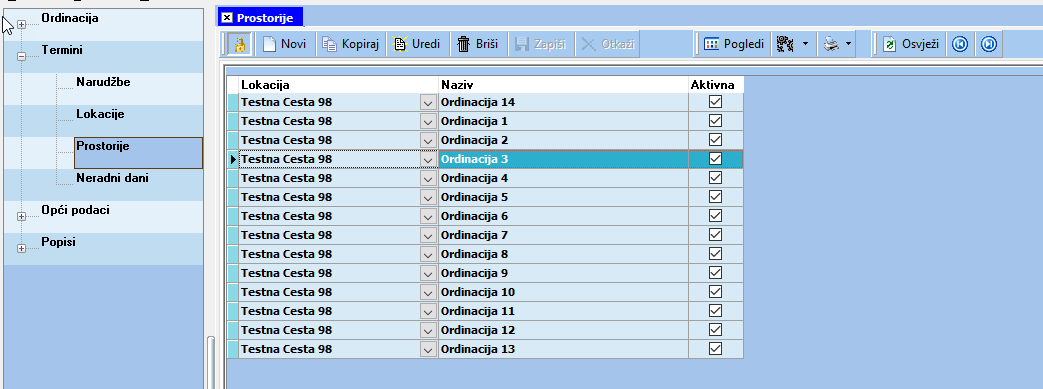Select Neradni dani in the tree
1043x389 pixels.
point(112,178)
